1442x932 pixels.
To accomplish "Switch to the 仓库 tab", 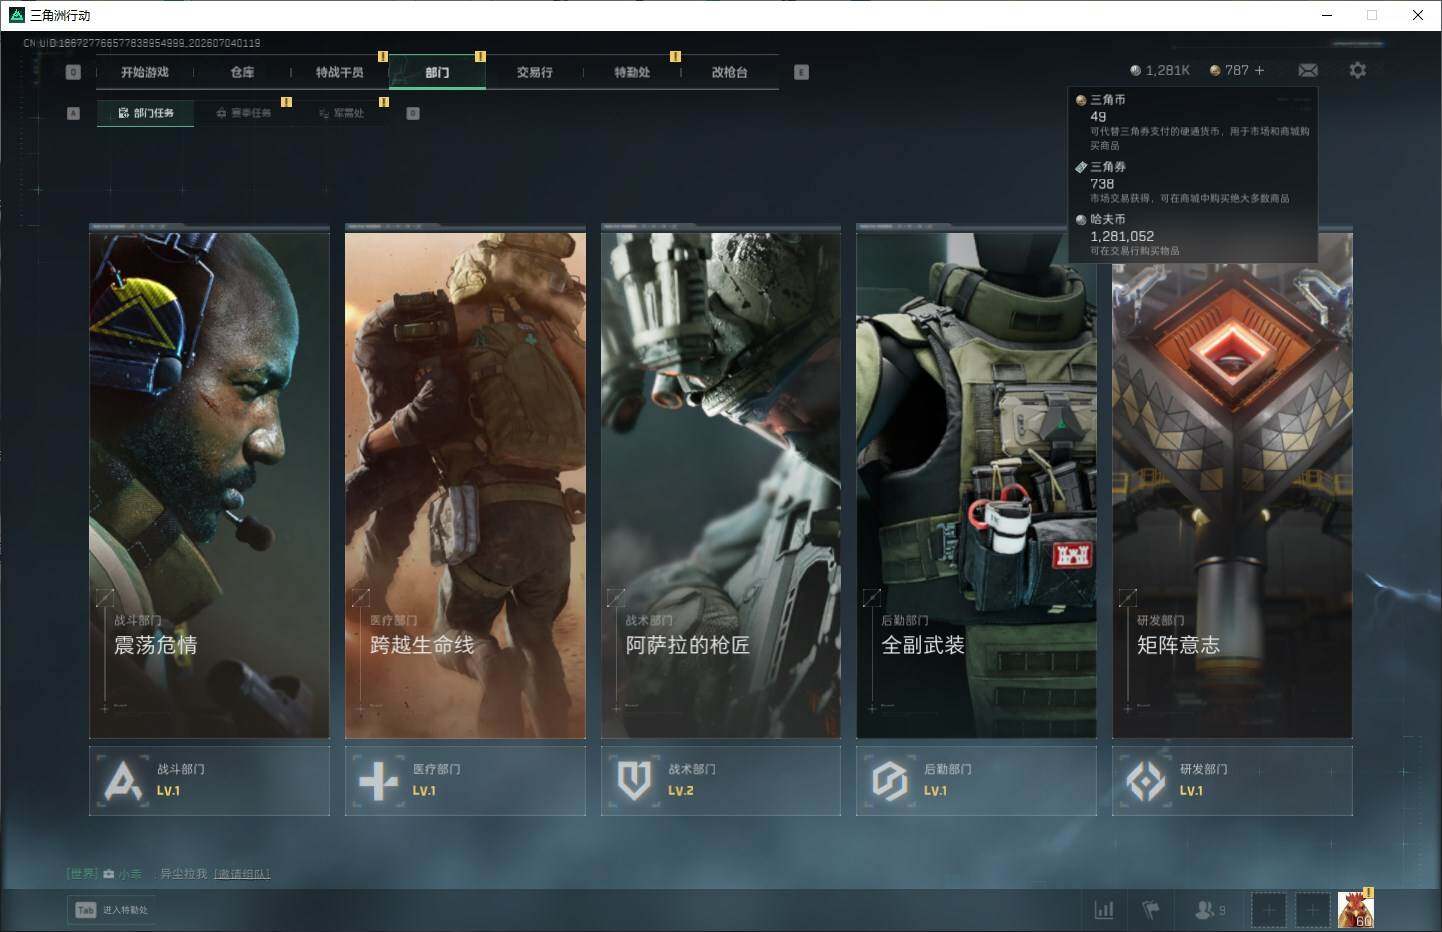I will point(242,72).
